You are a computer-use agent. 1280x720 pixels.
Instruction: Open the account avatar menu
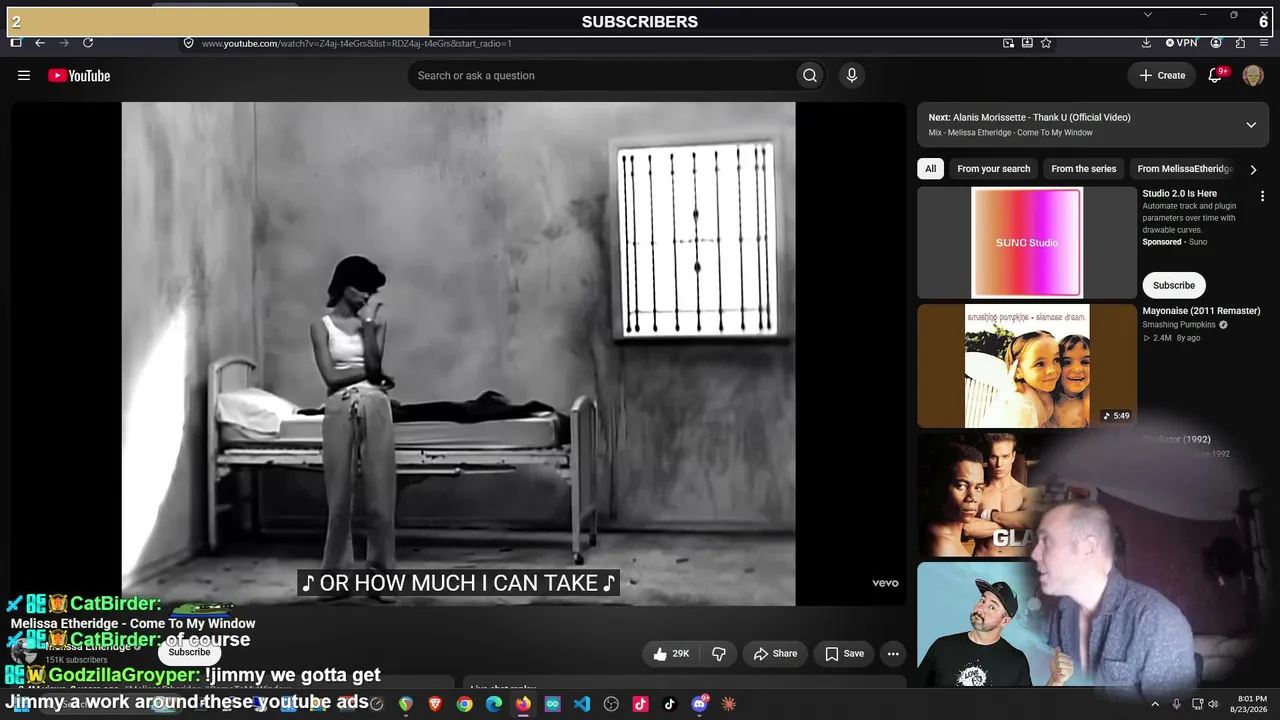click(1253, 76)
